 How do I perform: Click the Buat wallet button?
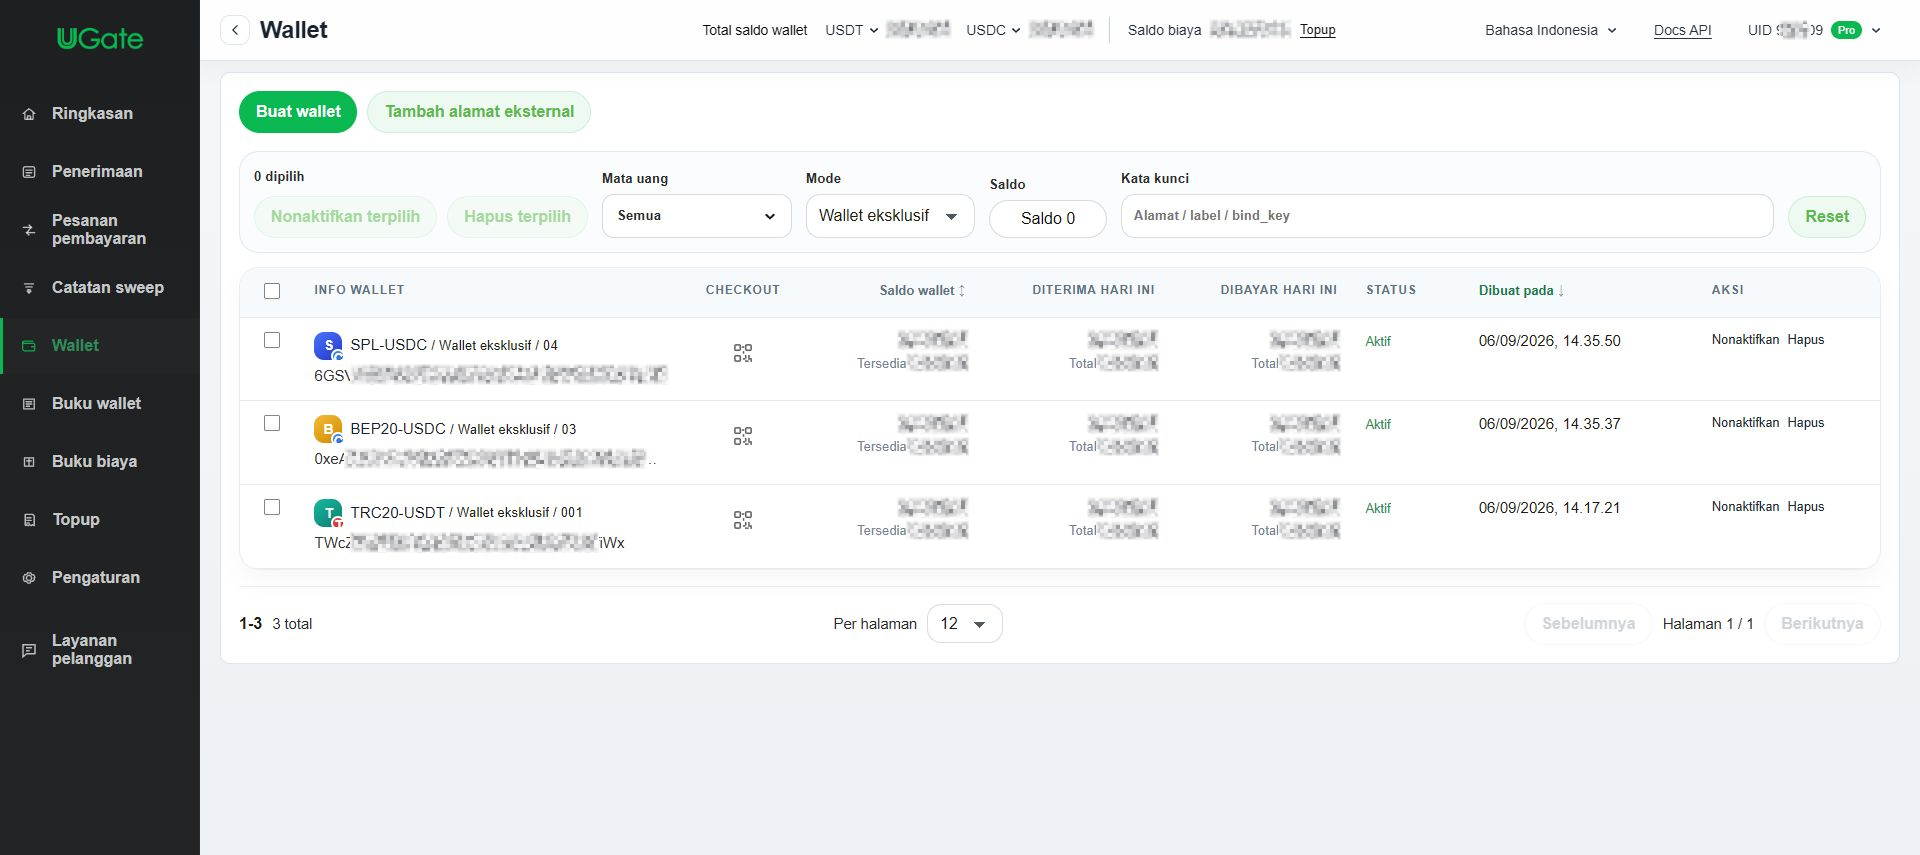pos(298,112)
